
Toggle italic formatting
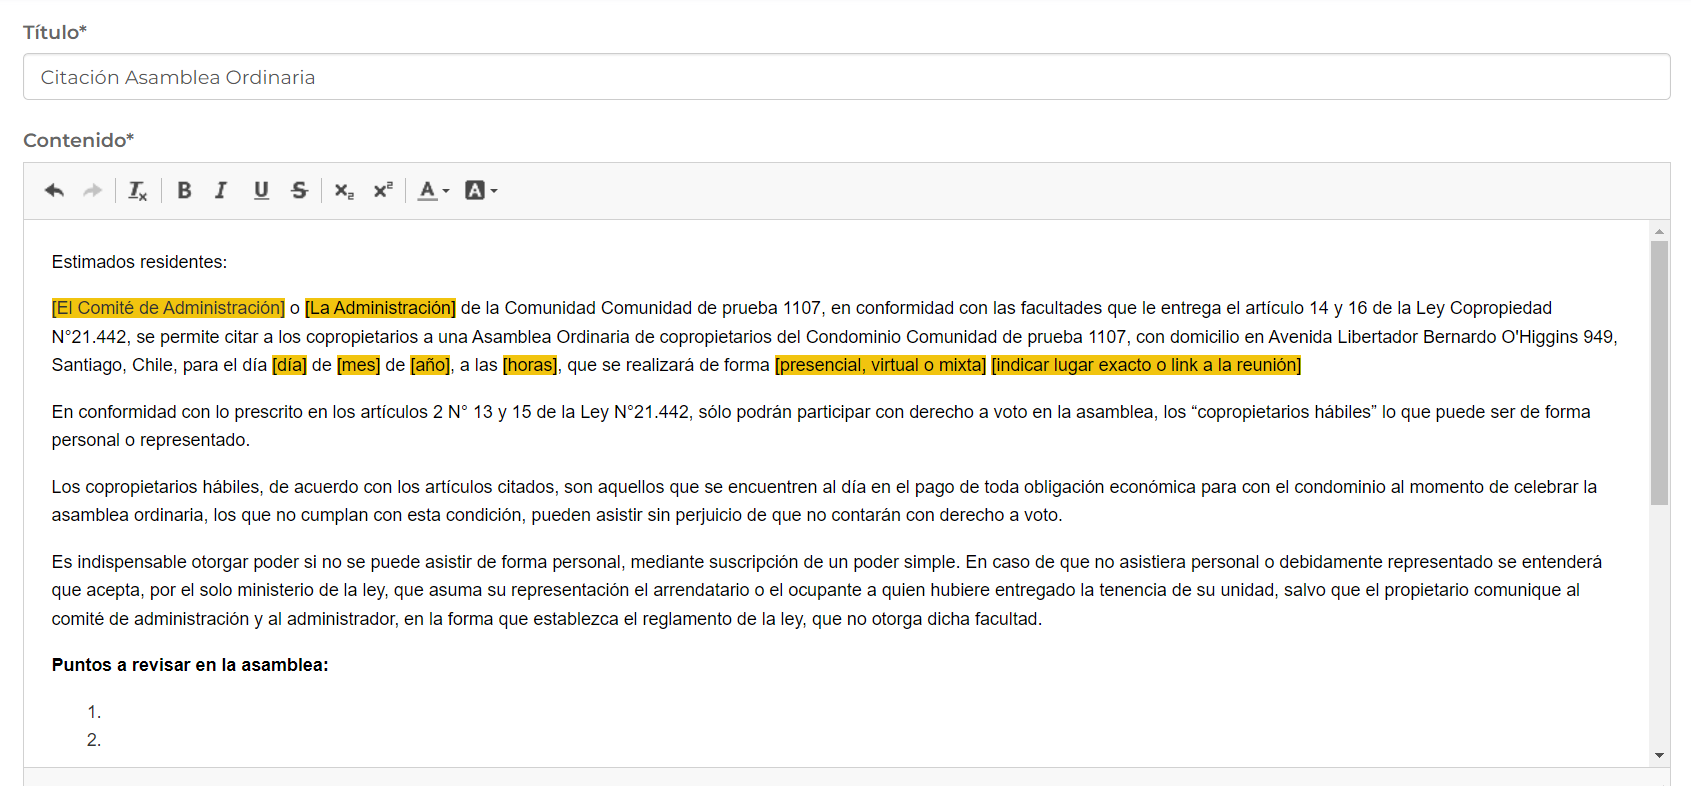click(x=221, y=190)
